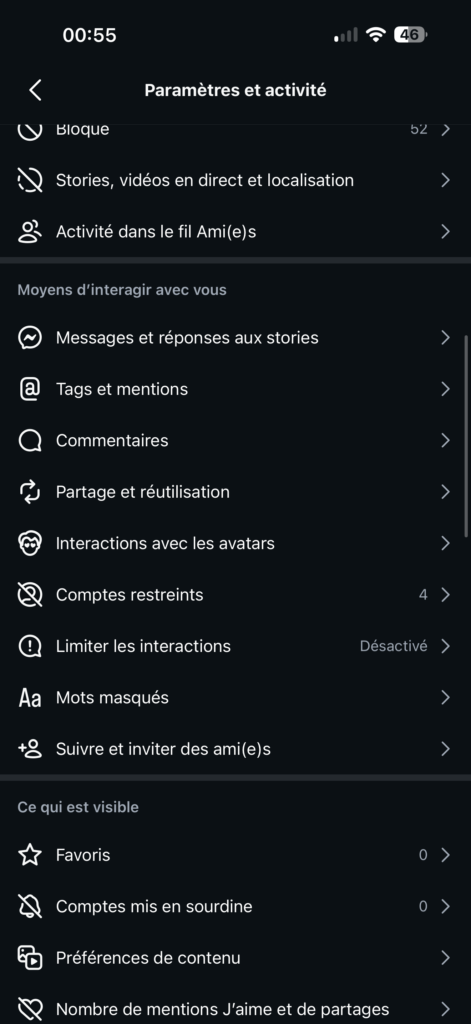Open Comptes mis en sourdine entry
Image resolution: width=471 pixels, height=1024 pixels.
(235, 906)
